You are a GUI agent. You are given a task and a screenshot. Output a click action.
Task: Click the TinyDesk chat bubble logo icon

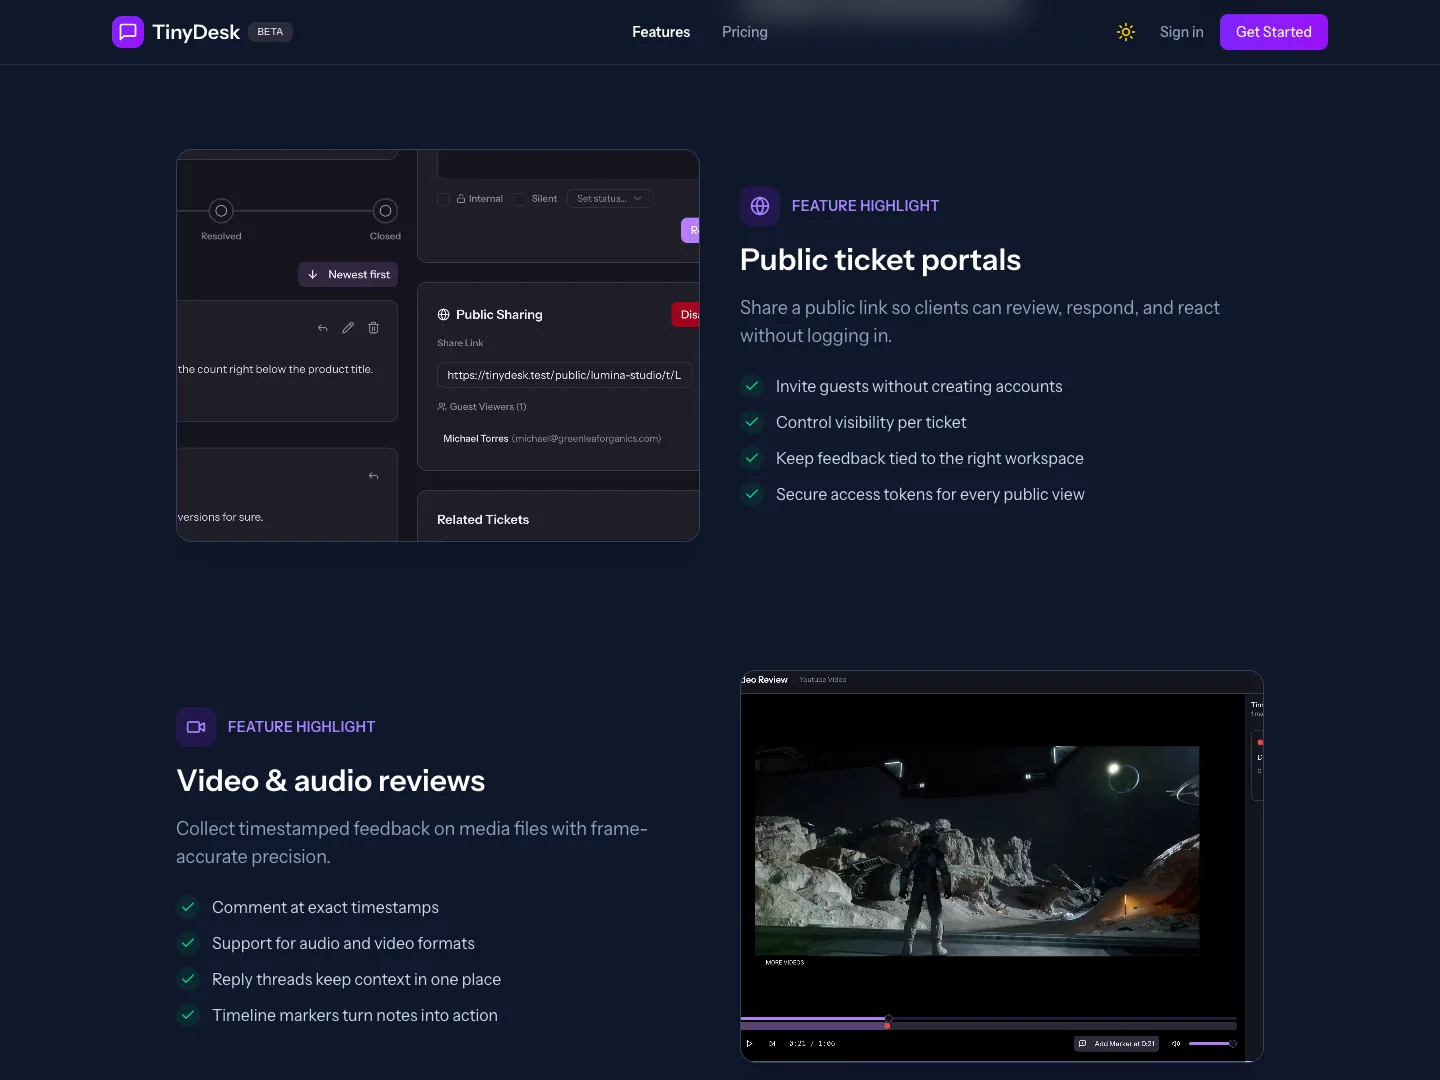click(x=128, y=32)
